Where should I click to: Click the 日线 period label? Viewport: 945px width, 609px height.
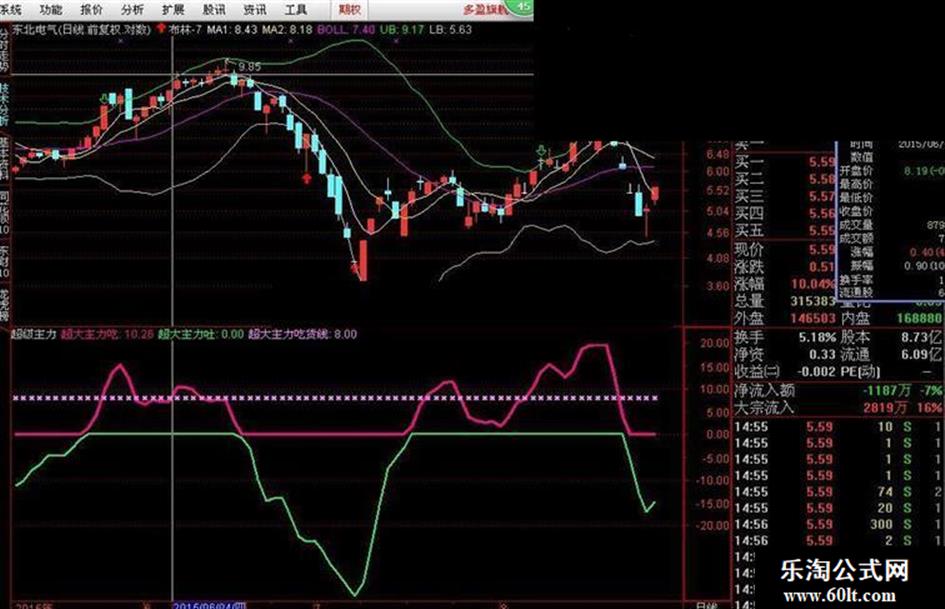[x=706, y=605]
